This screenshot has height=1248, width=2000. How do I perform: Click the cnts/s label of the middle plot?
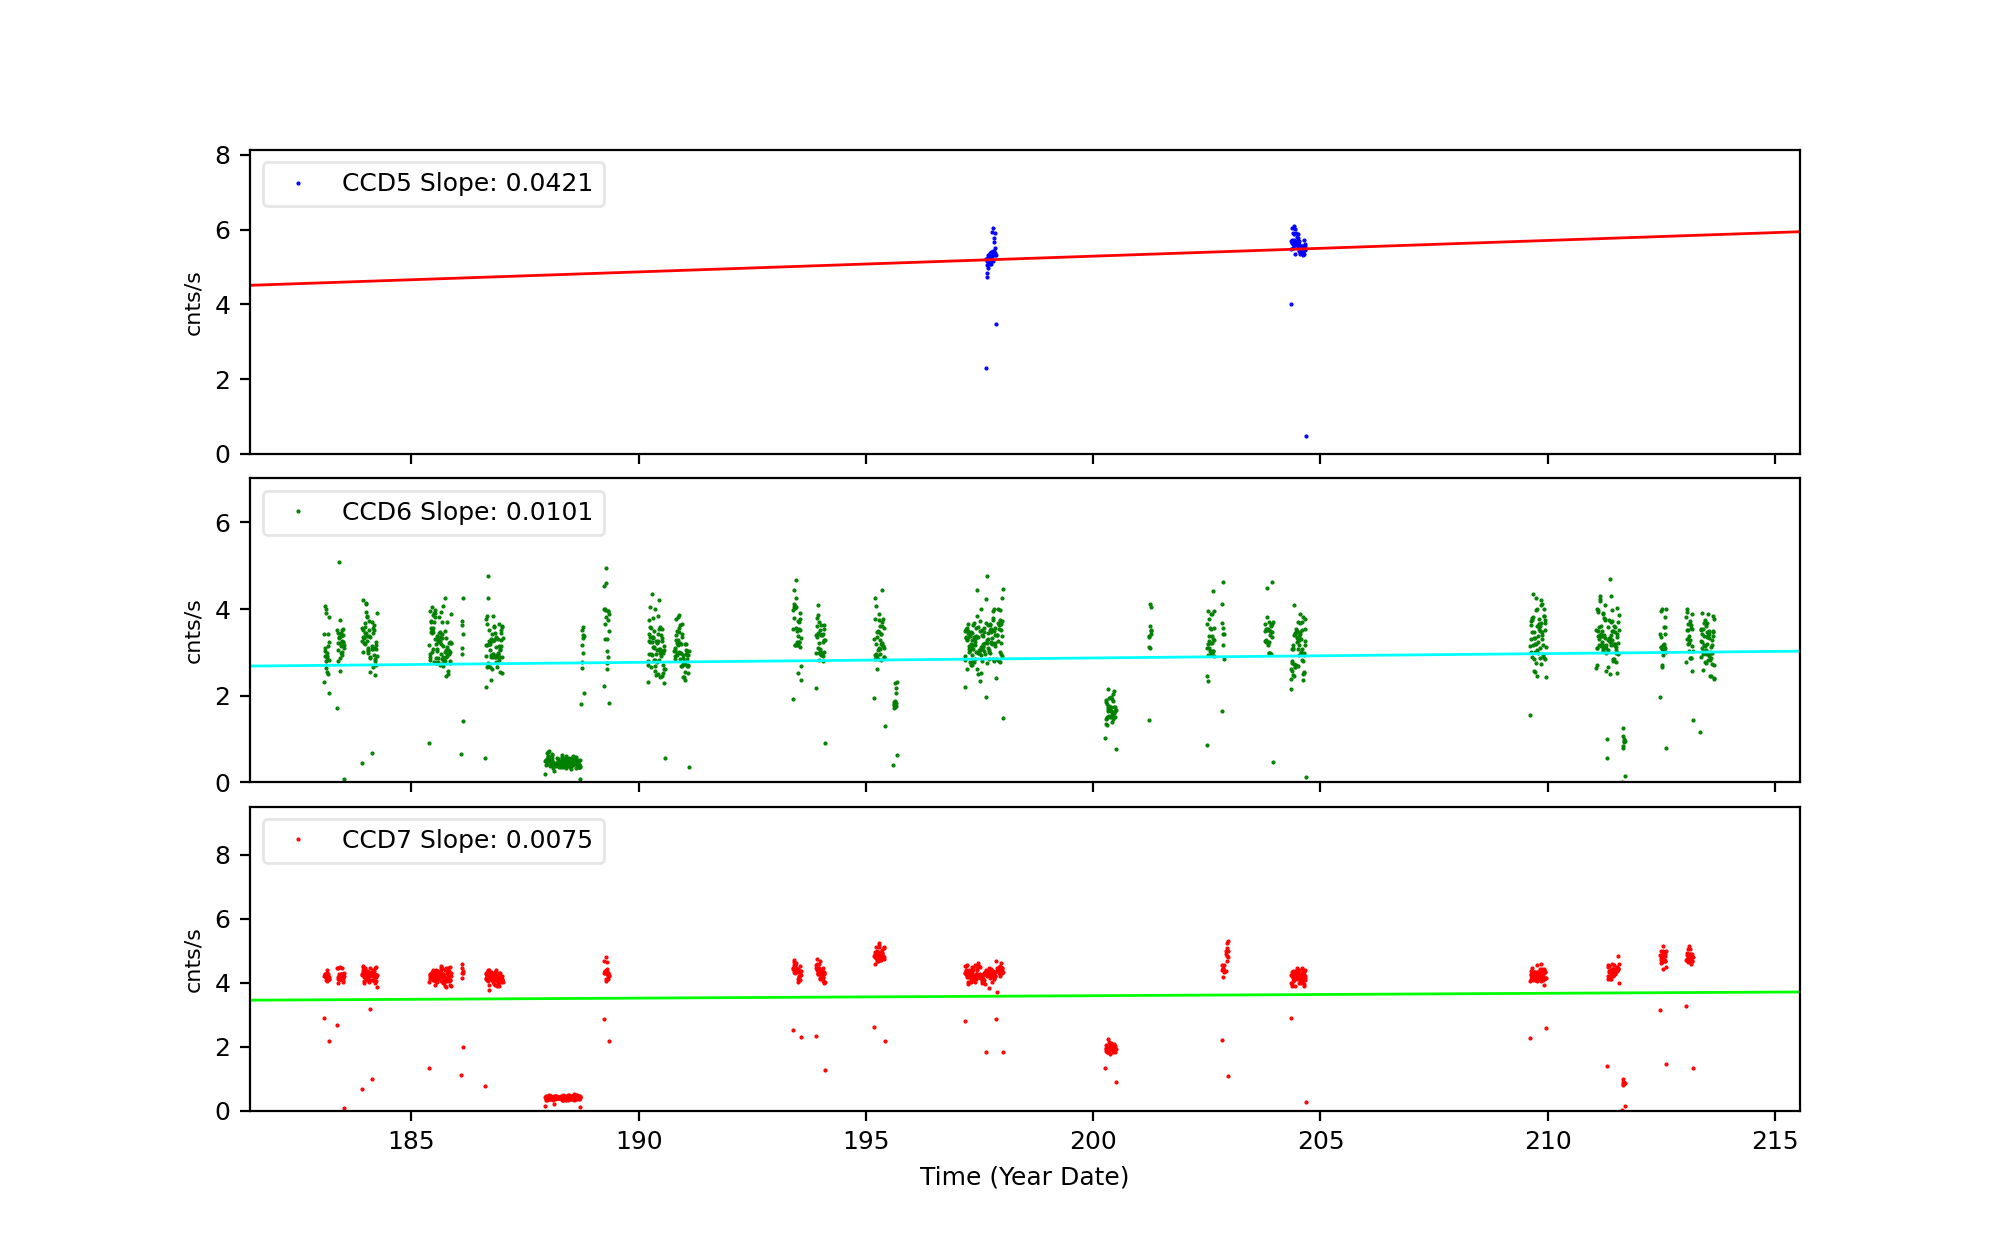[194, 632]
